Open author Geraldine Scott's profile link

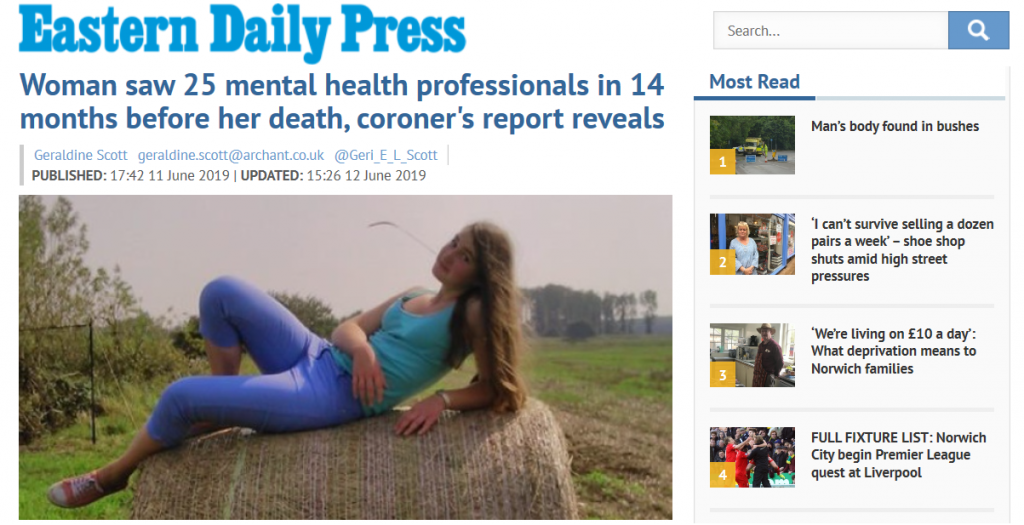pos(80,155)
